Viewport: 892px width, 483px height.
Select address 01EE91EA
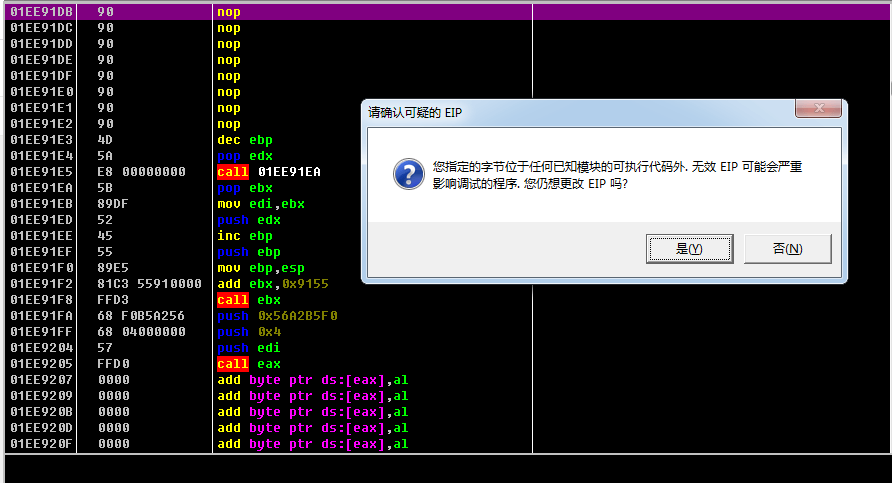[42, 188]
